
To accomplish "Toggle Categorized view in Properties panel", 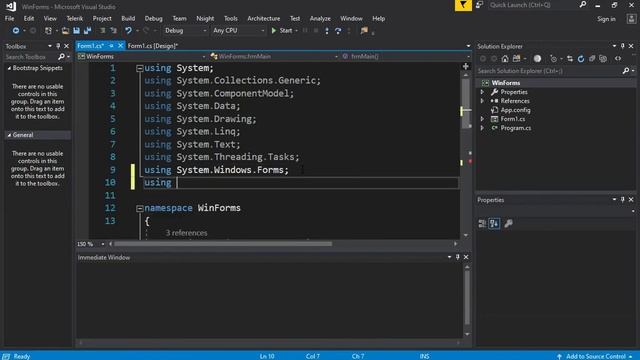I will [482, 223].
